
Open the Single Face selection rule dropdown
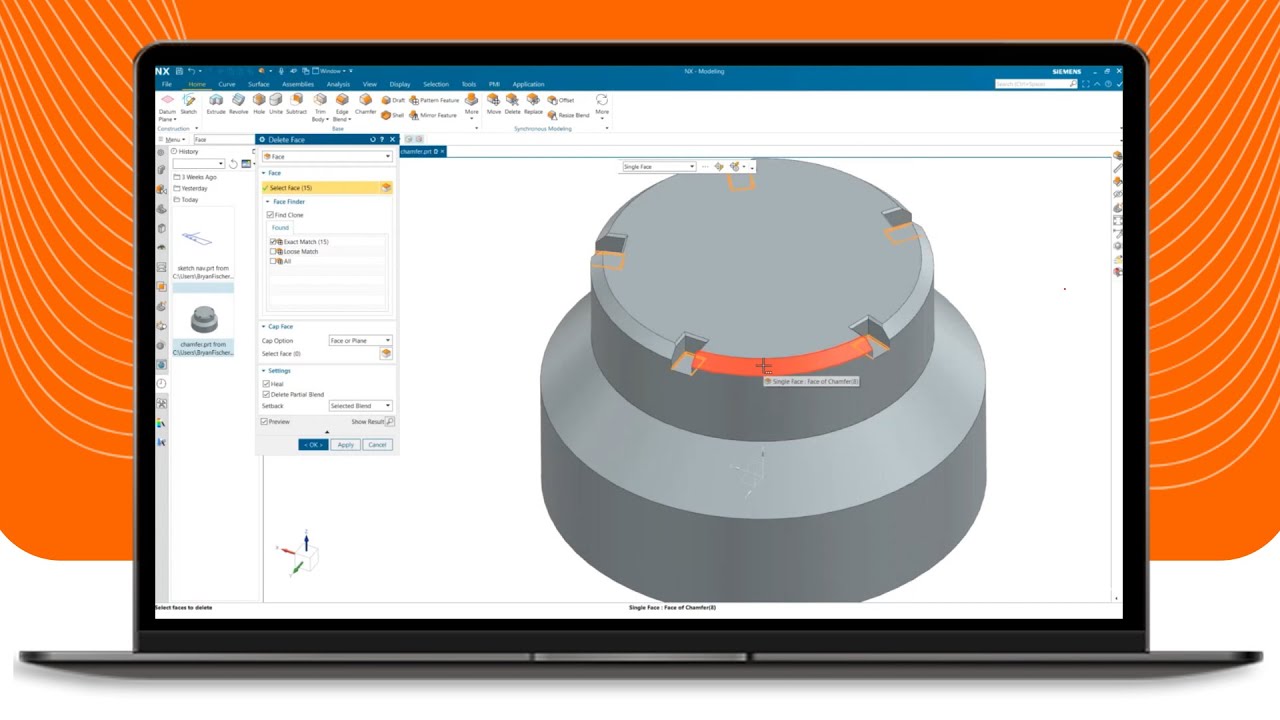point(658,167)
